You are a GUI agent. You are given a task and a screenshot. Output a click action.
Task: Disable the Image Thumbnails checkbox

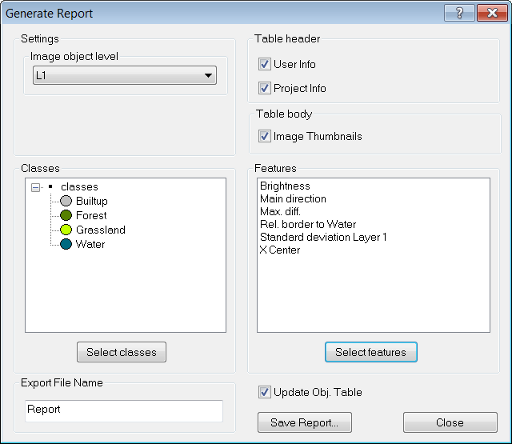pyautogui.click(x=264, y=136)
